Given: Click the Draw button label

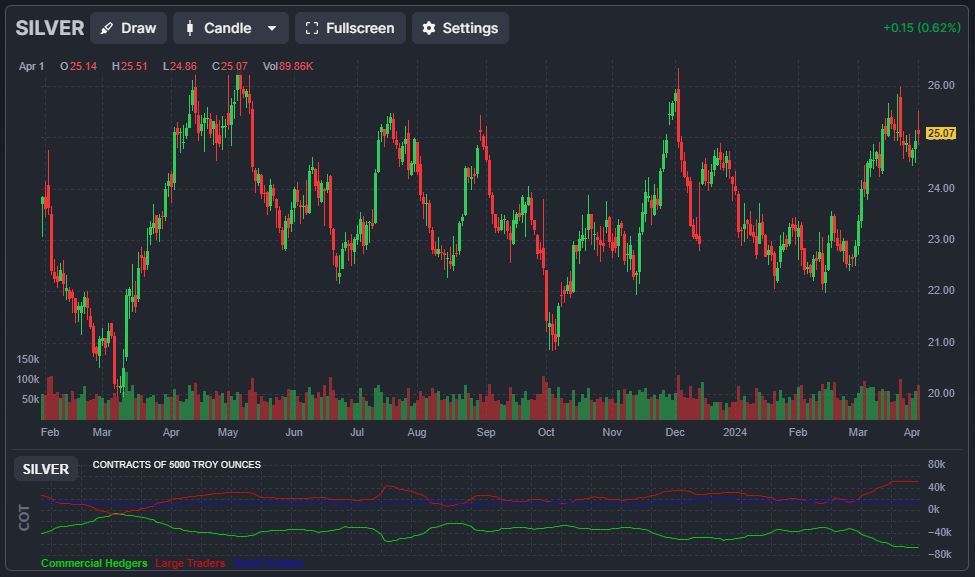Looking at the screenshot, I should [x=138, y=28].
